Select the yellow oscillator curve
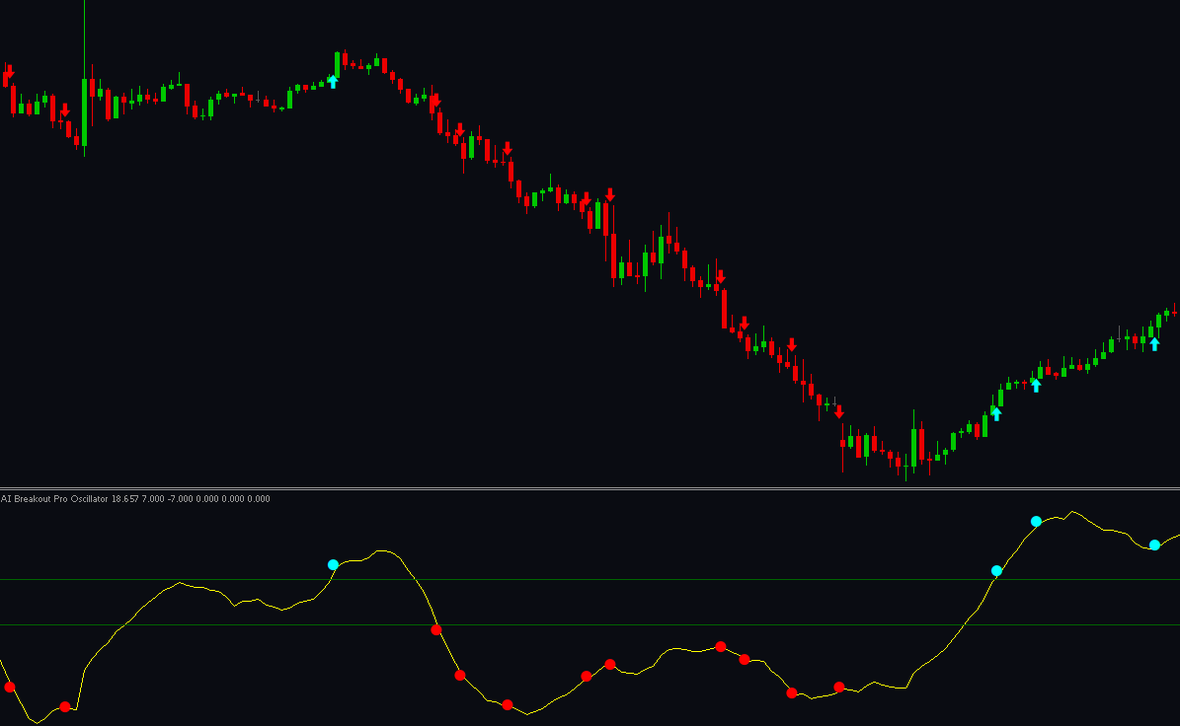This screenshot has height=726, width=1180. coord(590,617)
